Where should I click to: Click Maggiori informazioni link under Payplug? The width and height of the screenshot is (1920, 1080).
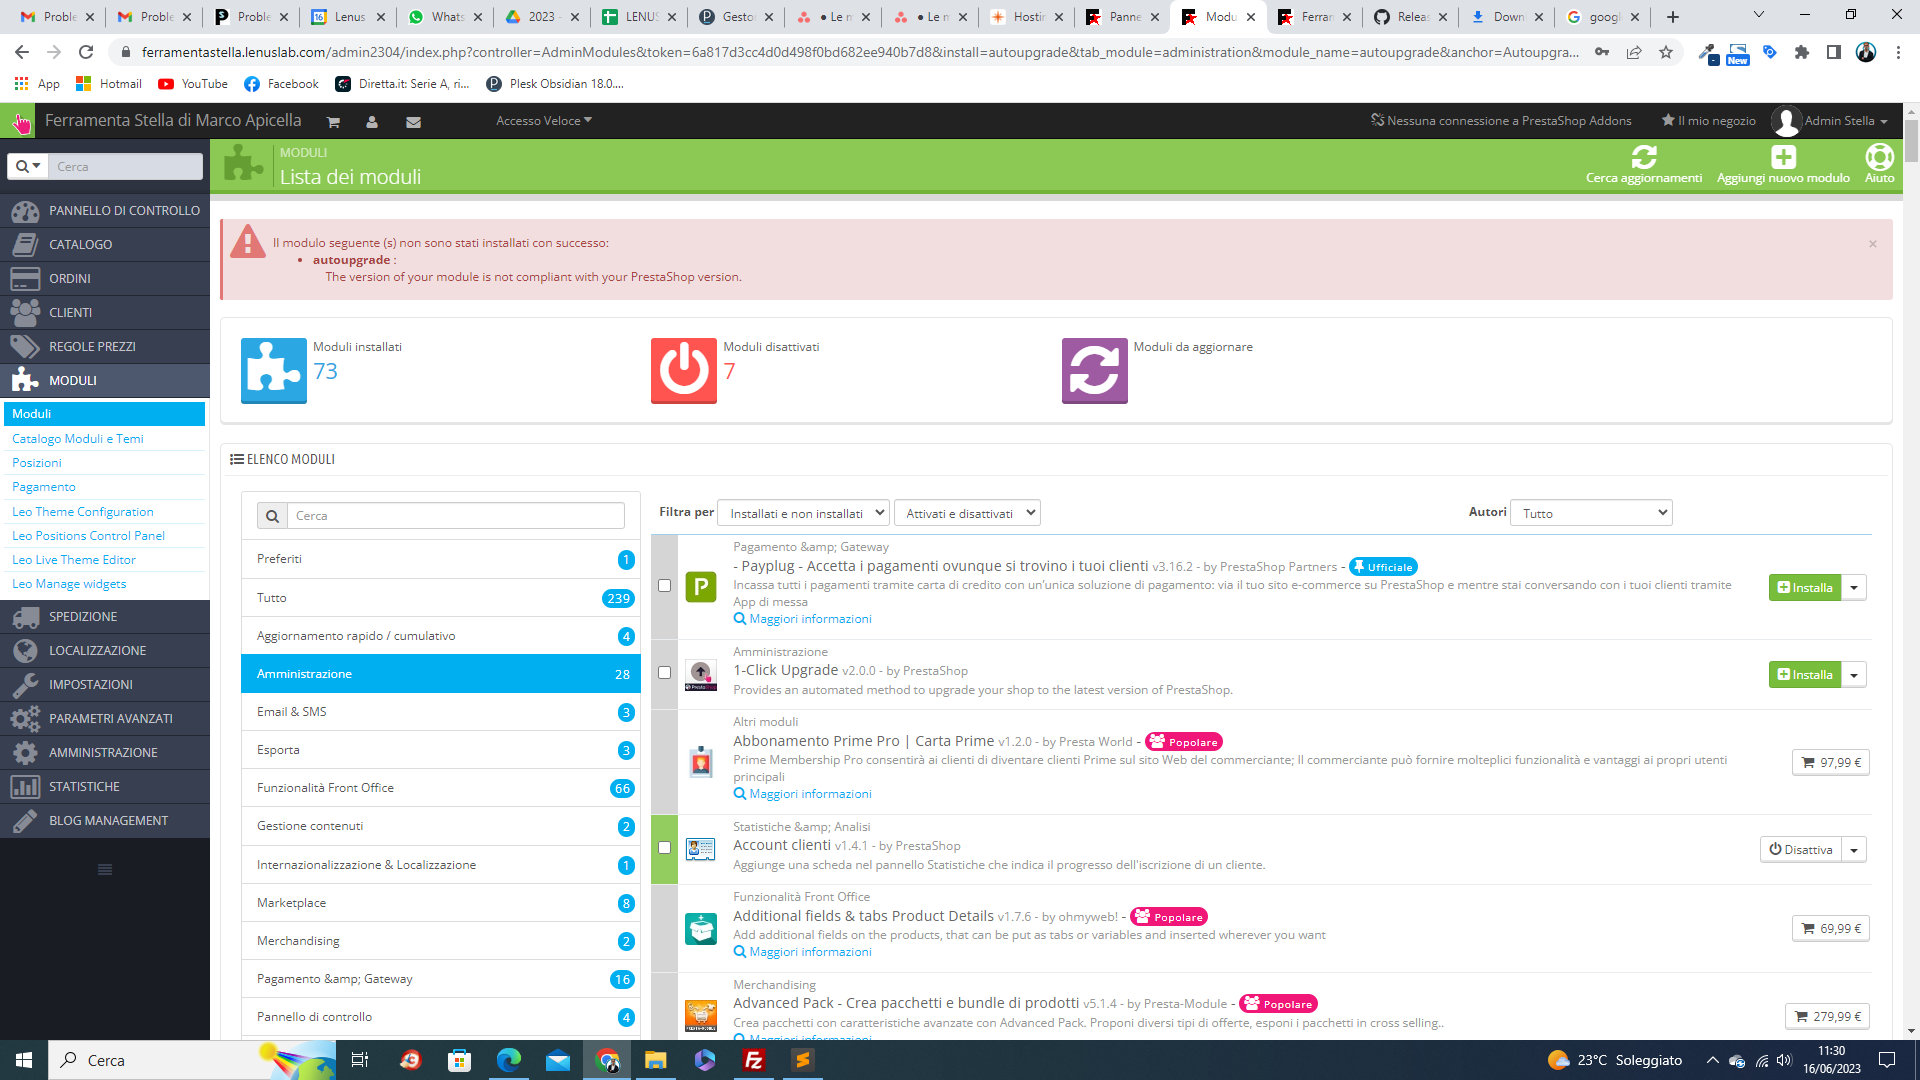(x=810, y=619)
